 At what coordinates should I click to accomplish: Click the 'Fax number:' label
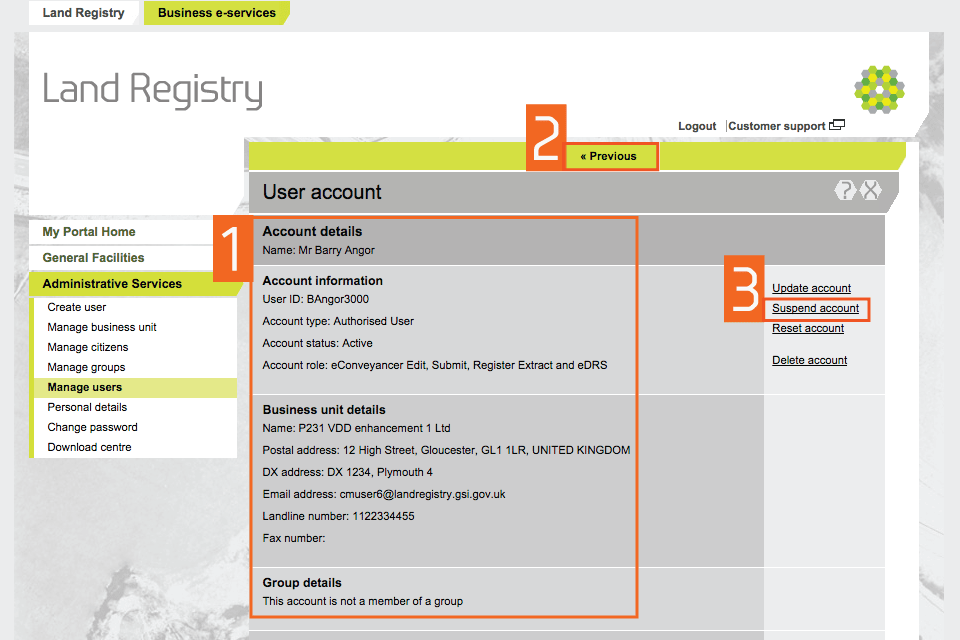point(294,538)
